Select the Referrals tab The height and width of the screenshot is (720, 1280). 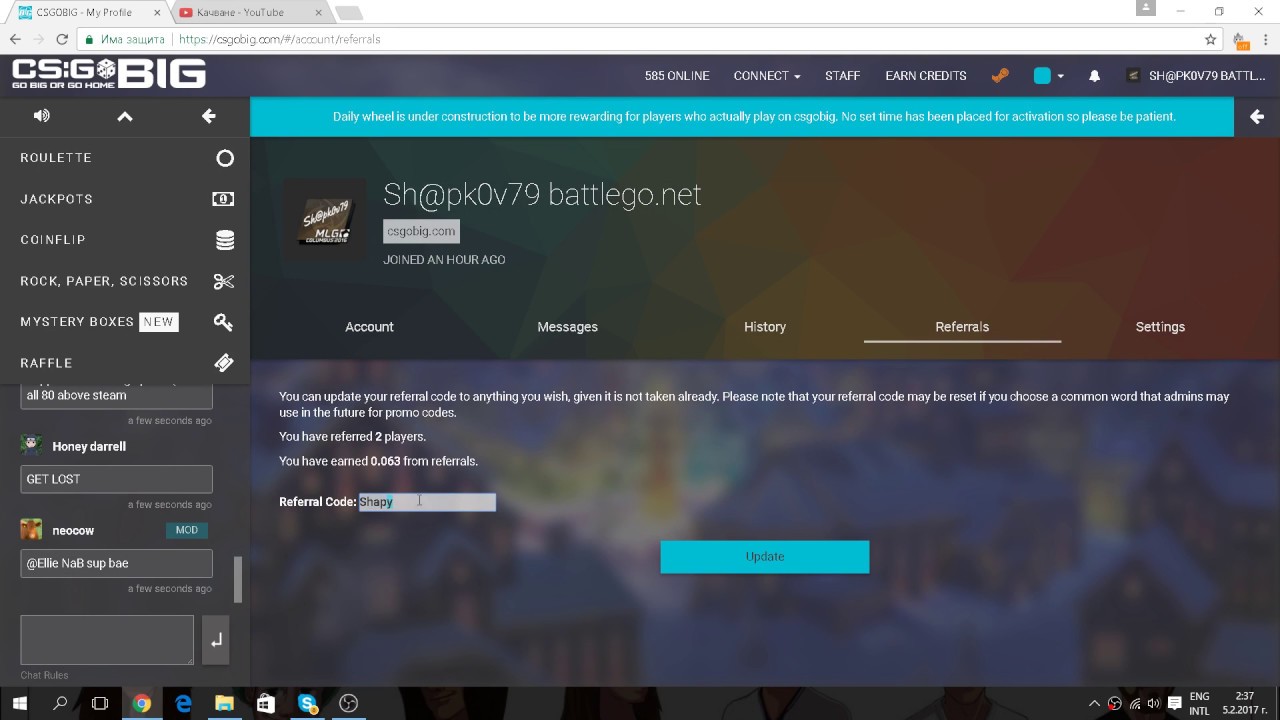[x=962, y=327]
